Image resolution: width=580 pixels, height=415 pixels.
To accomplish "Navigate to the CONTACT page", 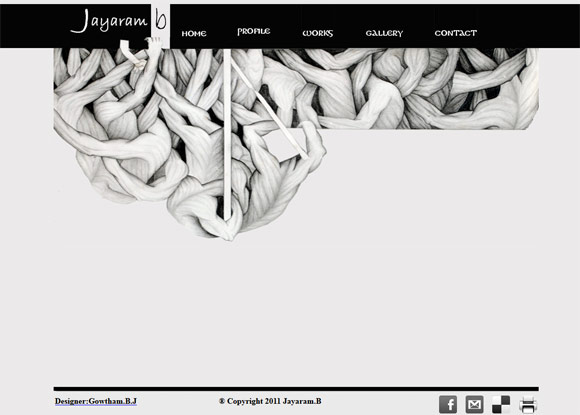I will pos(456,33).
